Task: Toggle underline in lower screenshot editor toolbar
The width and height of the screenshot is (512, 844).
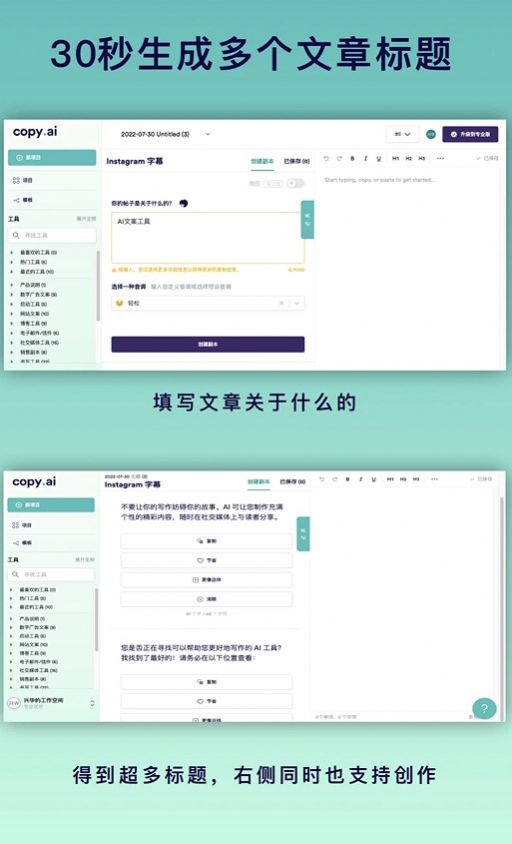Action: click(x=374, y=479)
